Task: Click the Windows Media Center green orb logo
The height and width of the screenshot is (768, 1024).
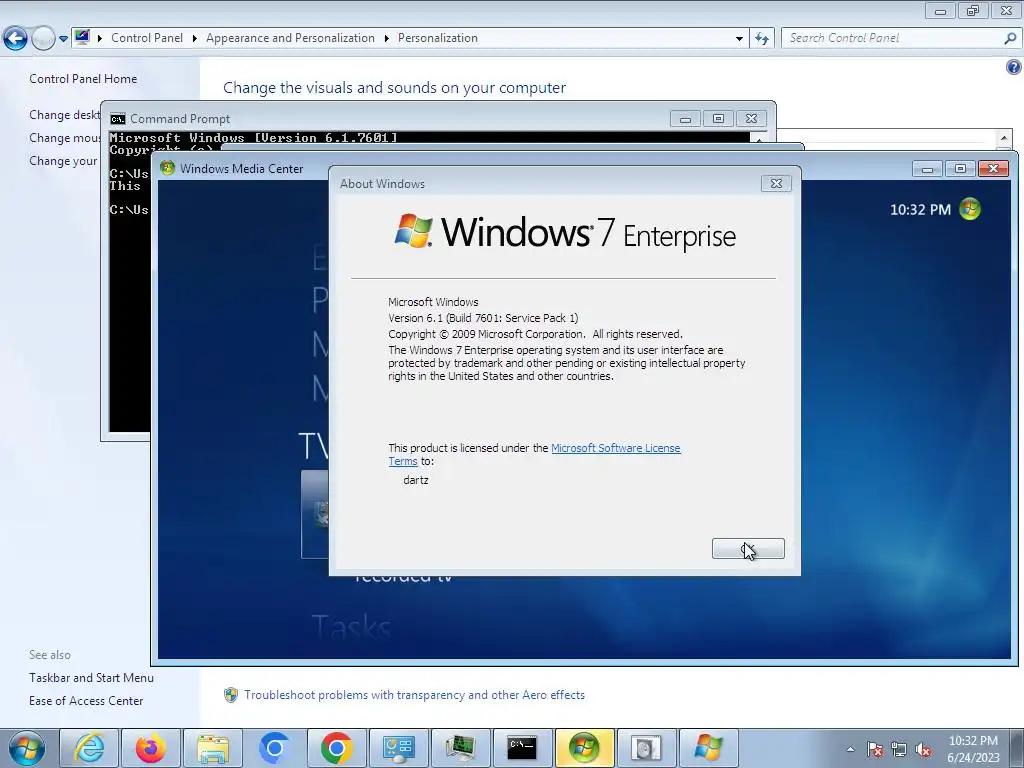Action: [x=970, y=209]
